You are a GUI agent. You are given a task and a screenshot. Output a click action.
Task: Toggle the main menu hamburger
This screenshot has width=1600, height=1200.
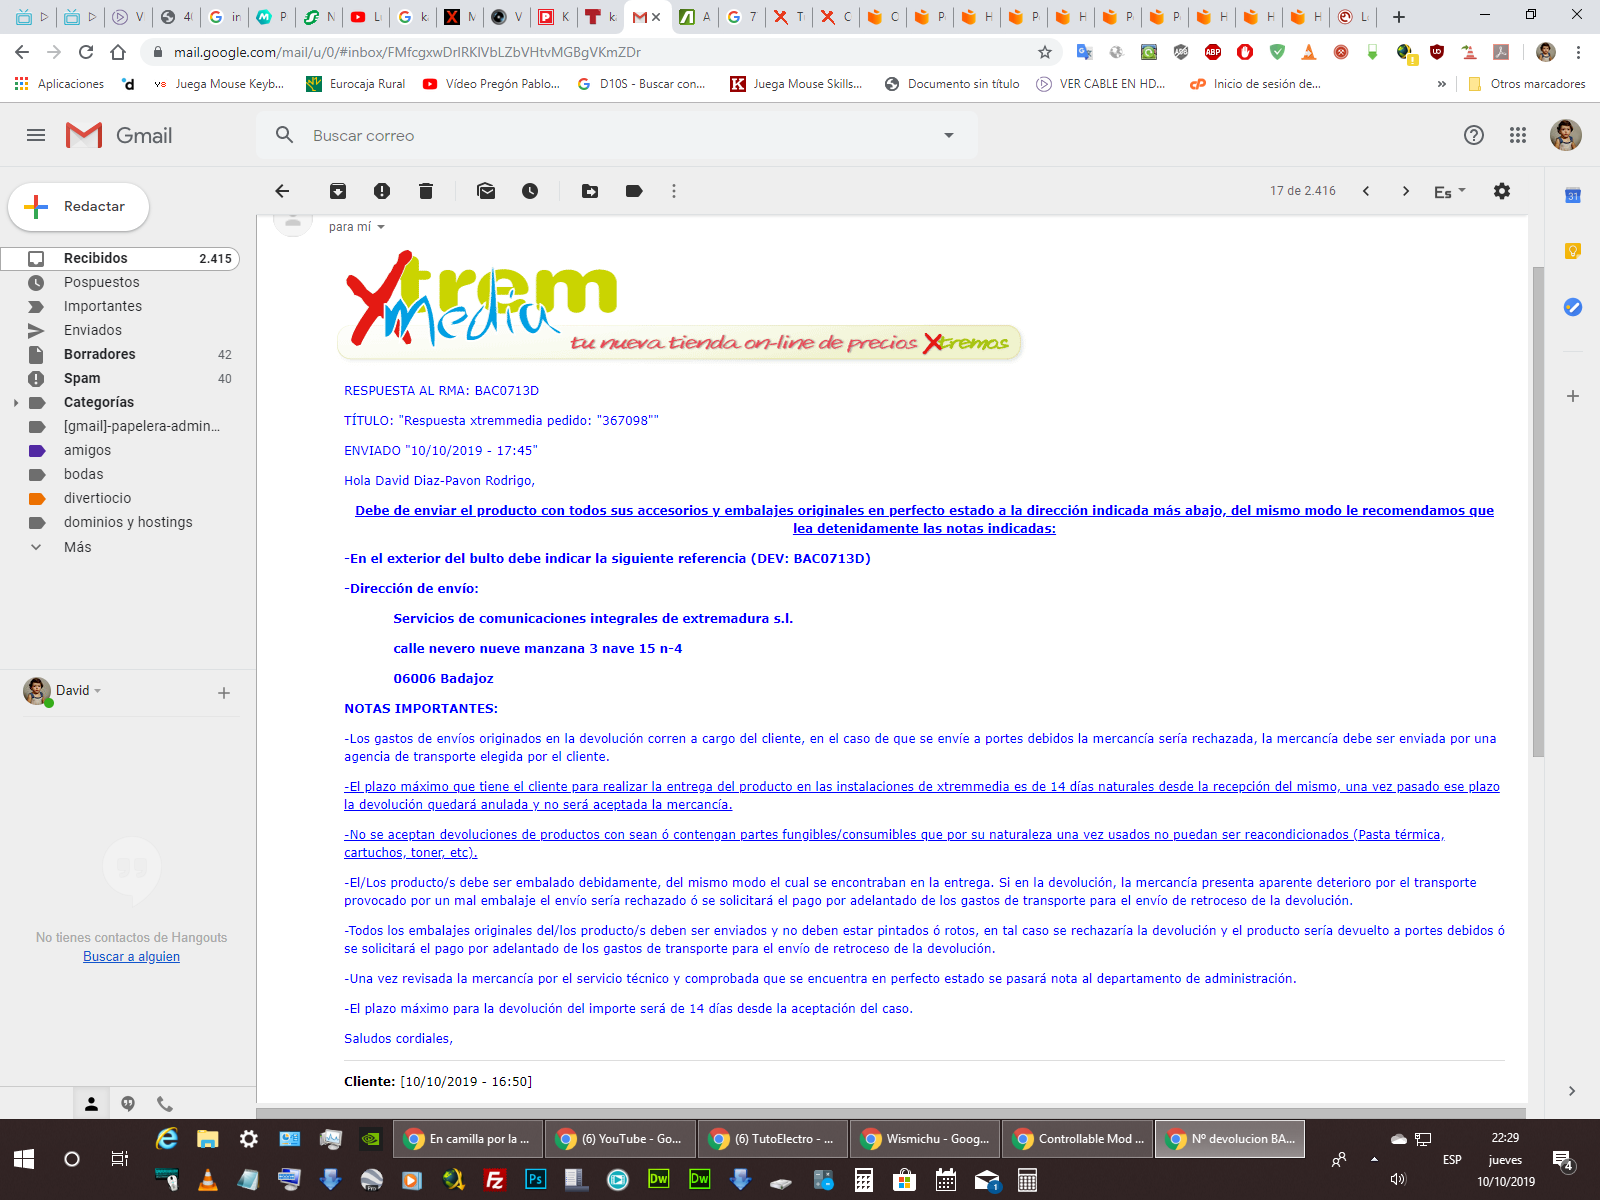pyautogui.click(x=36, y=135)
